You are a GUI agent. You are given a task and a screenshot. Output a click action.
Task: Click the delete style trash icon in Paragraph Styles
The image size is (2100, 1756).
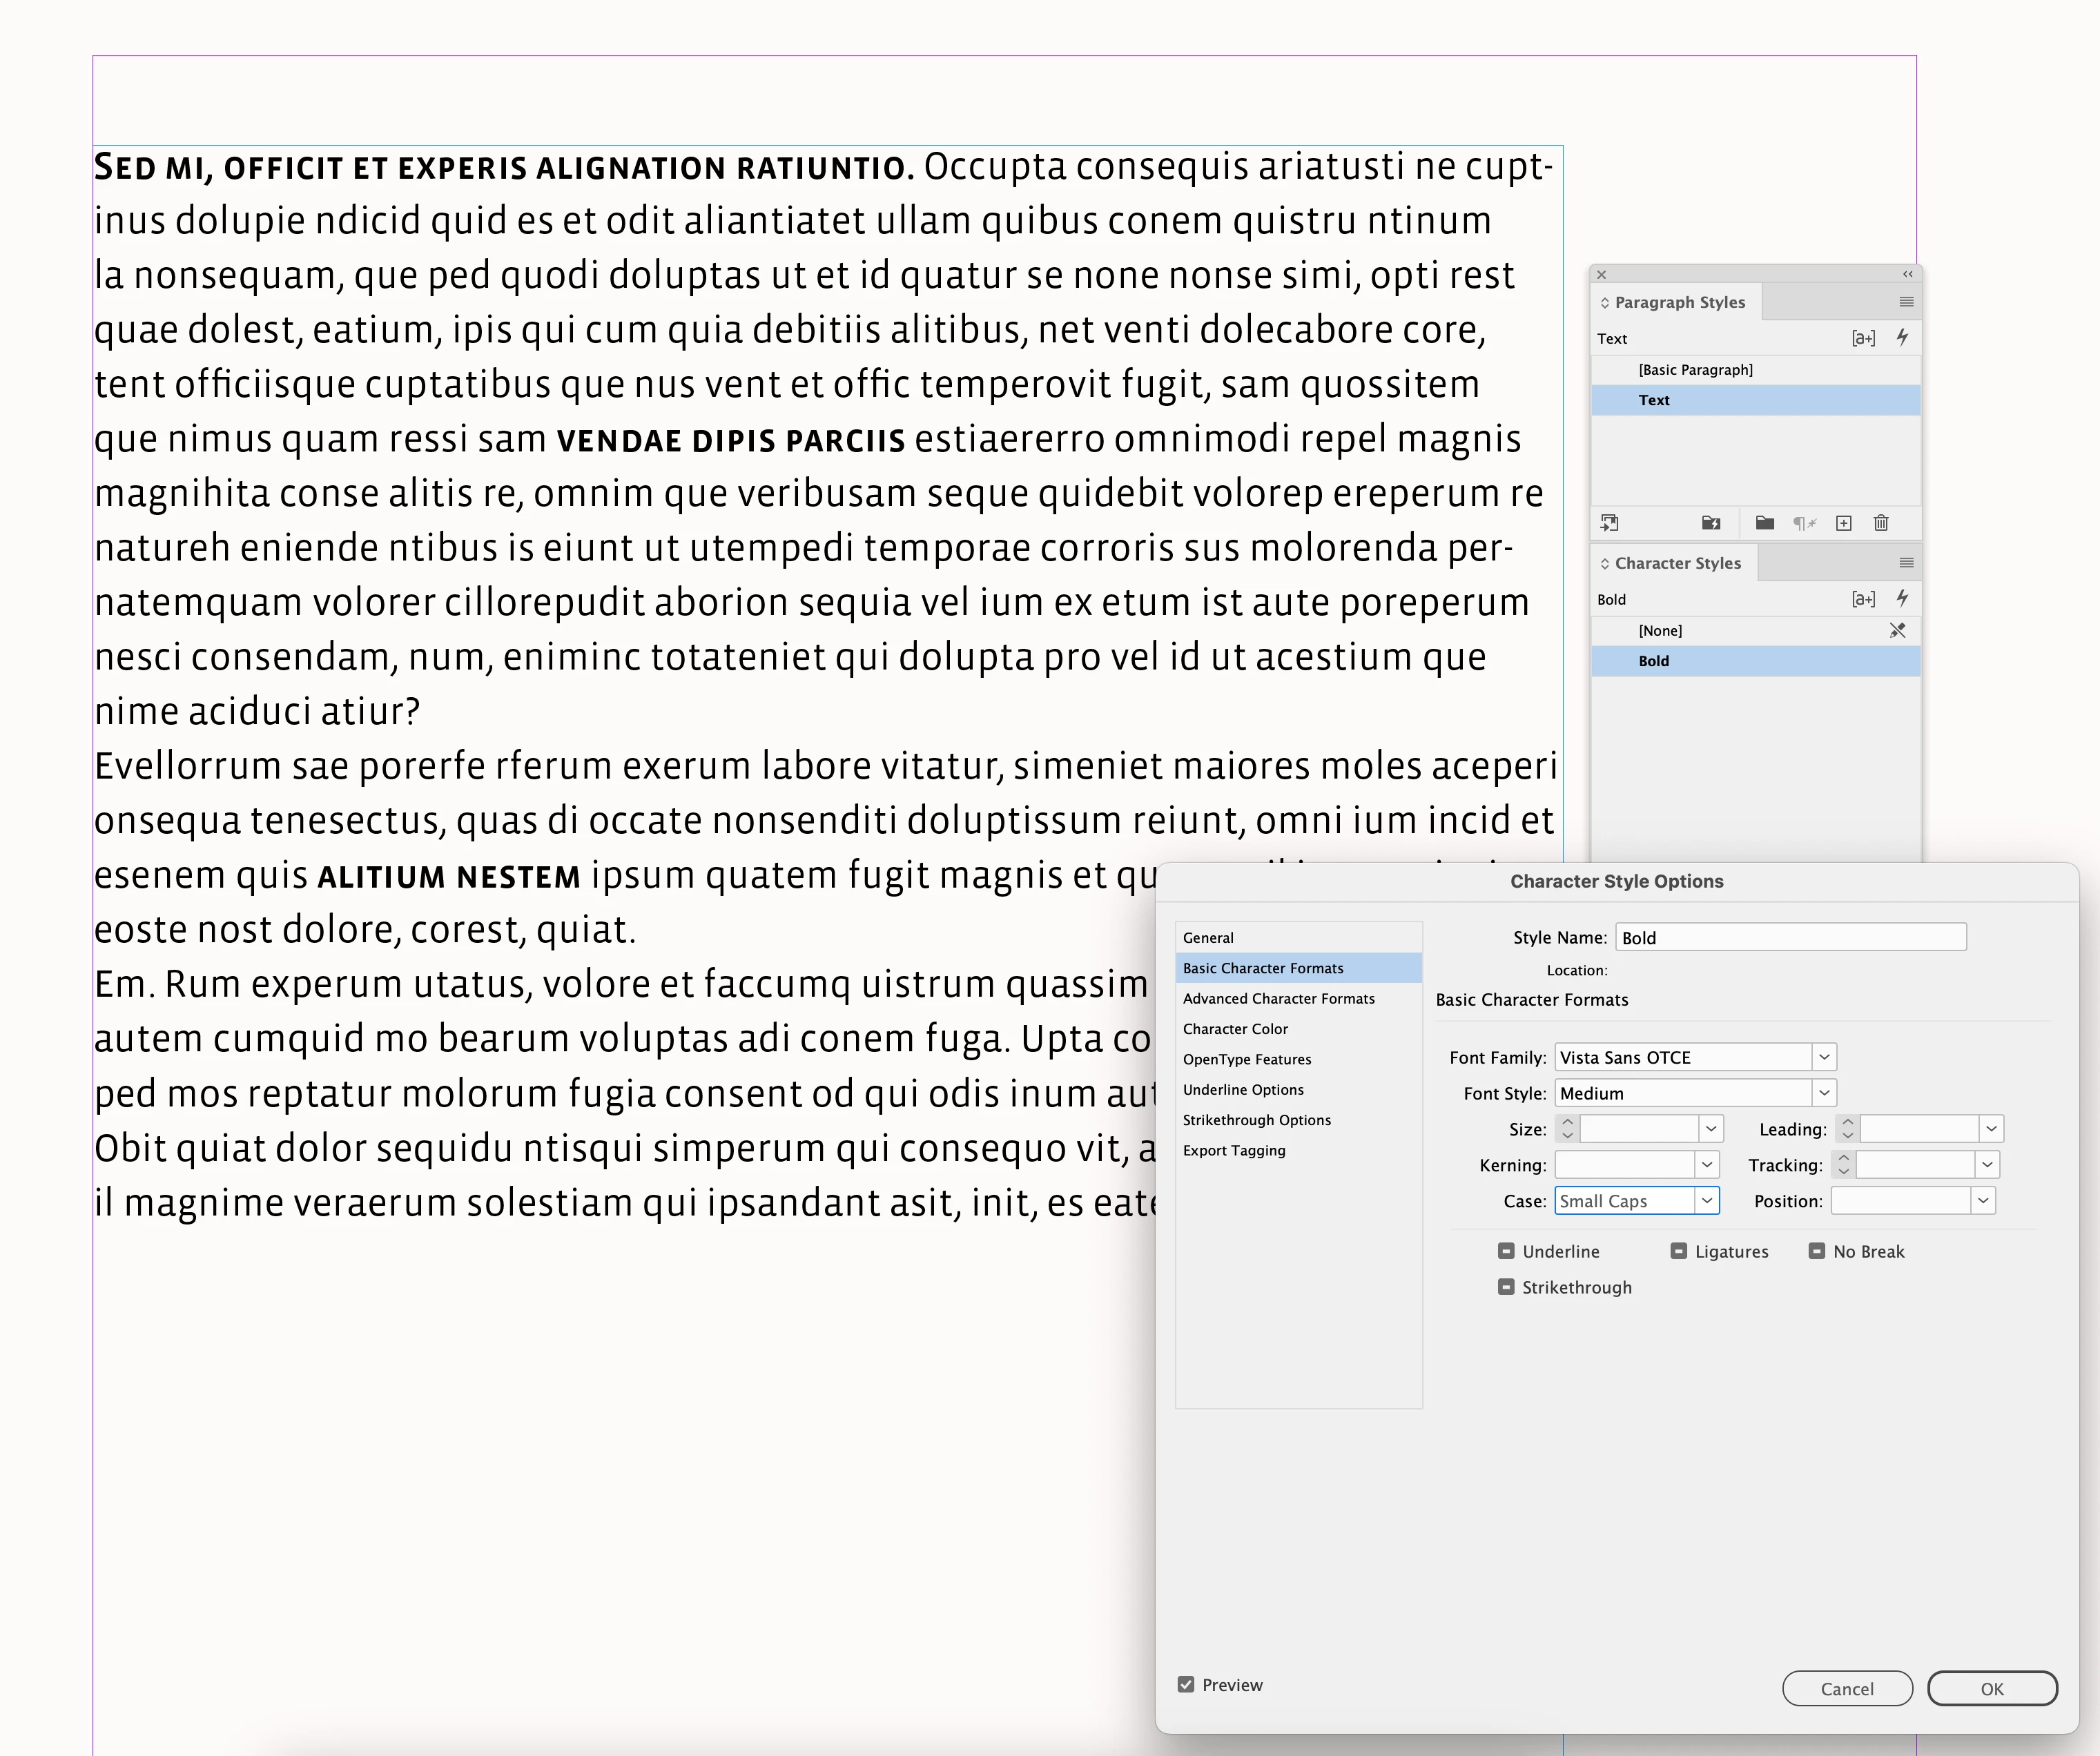coord(1881,523)
